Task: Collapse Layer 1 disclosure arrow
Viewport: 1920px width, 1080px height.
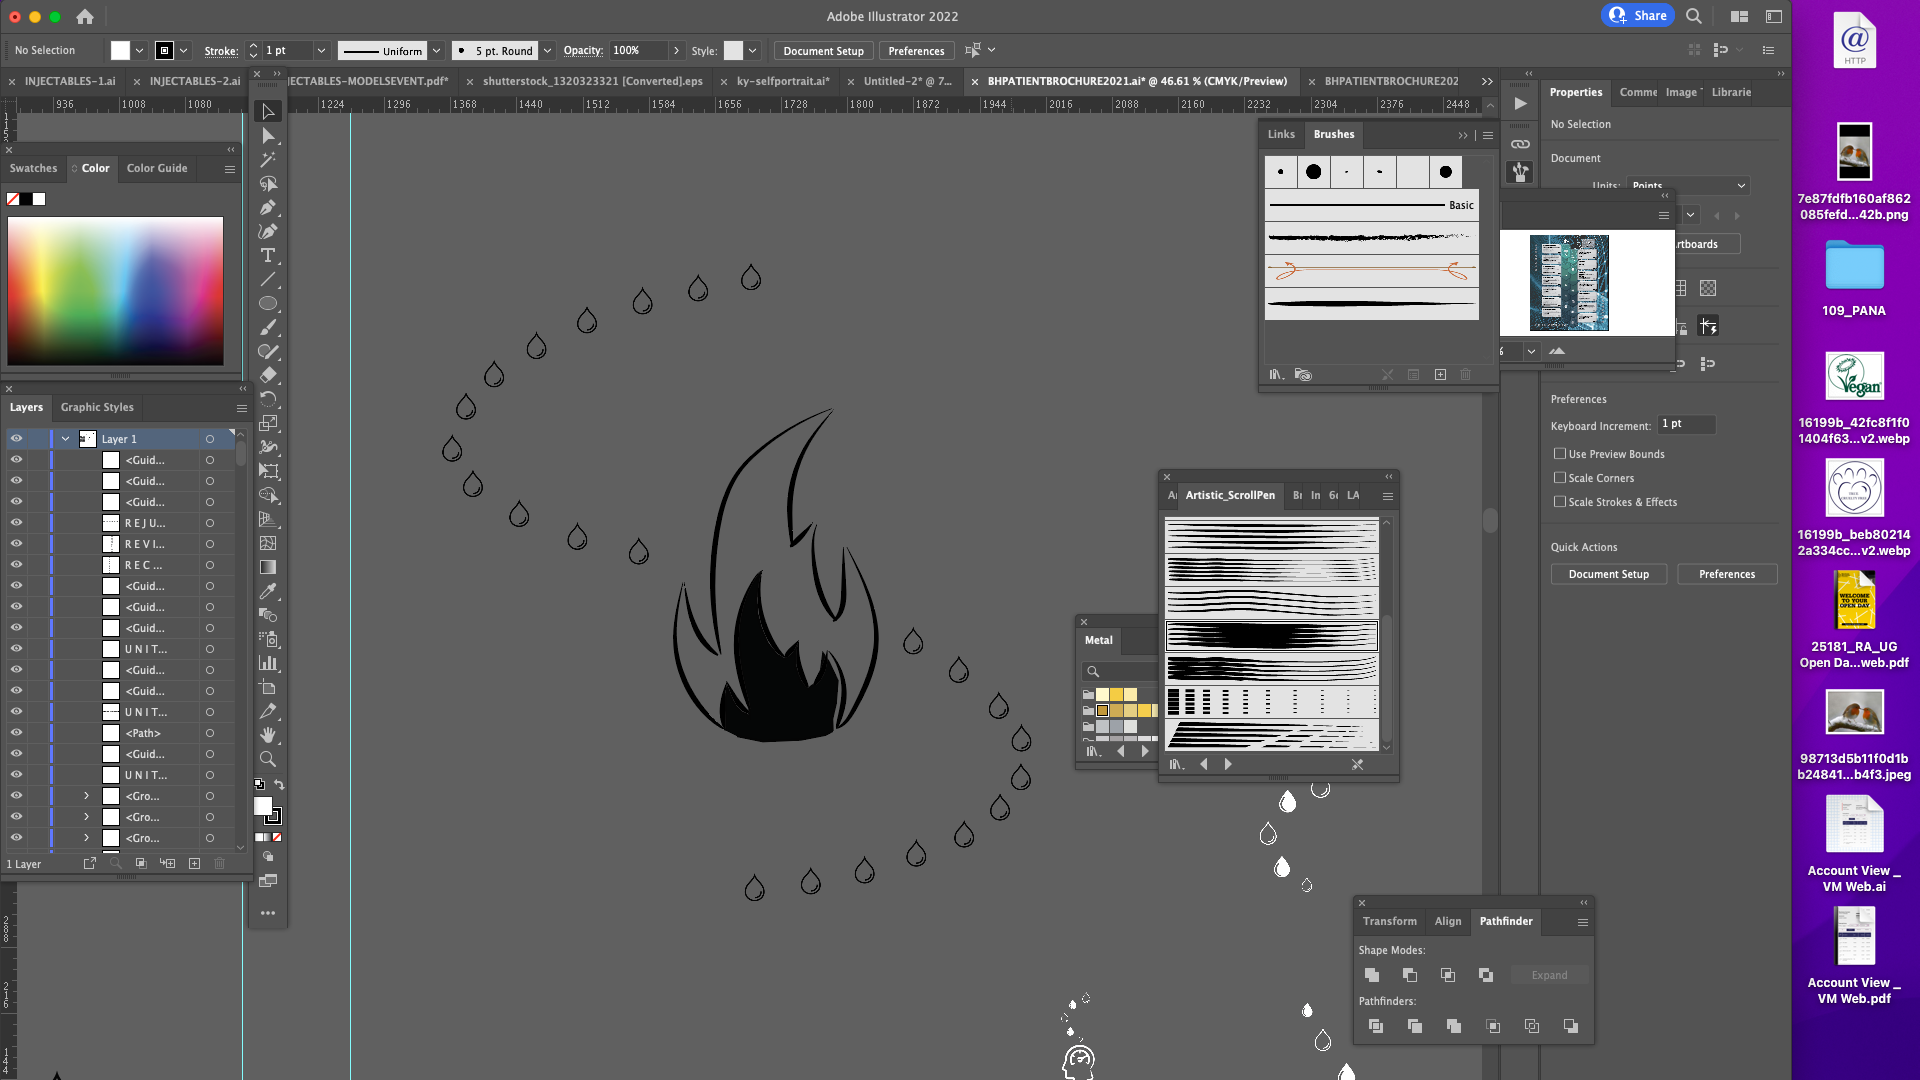Action: tap(65, 439)
